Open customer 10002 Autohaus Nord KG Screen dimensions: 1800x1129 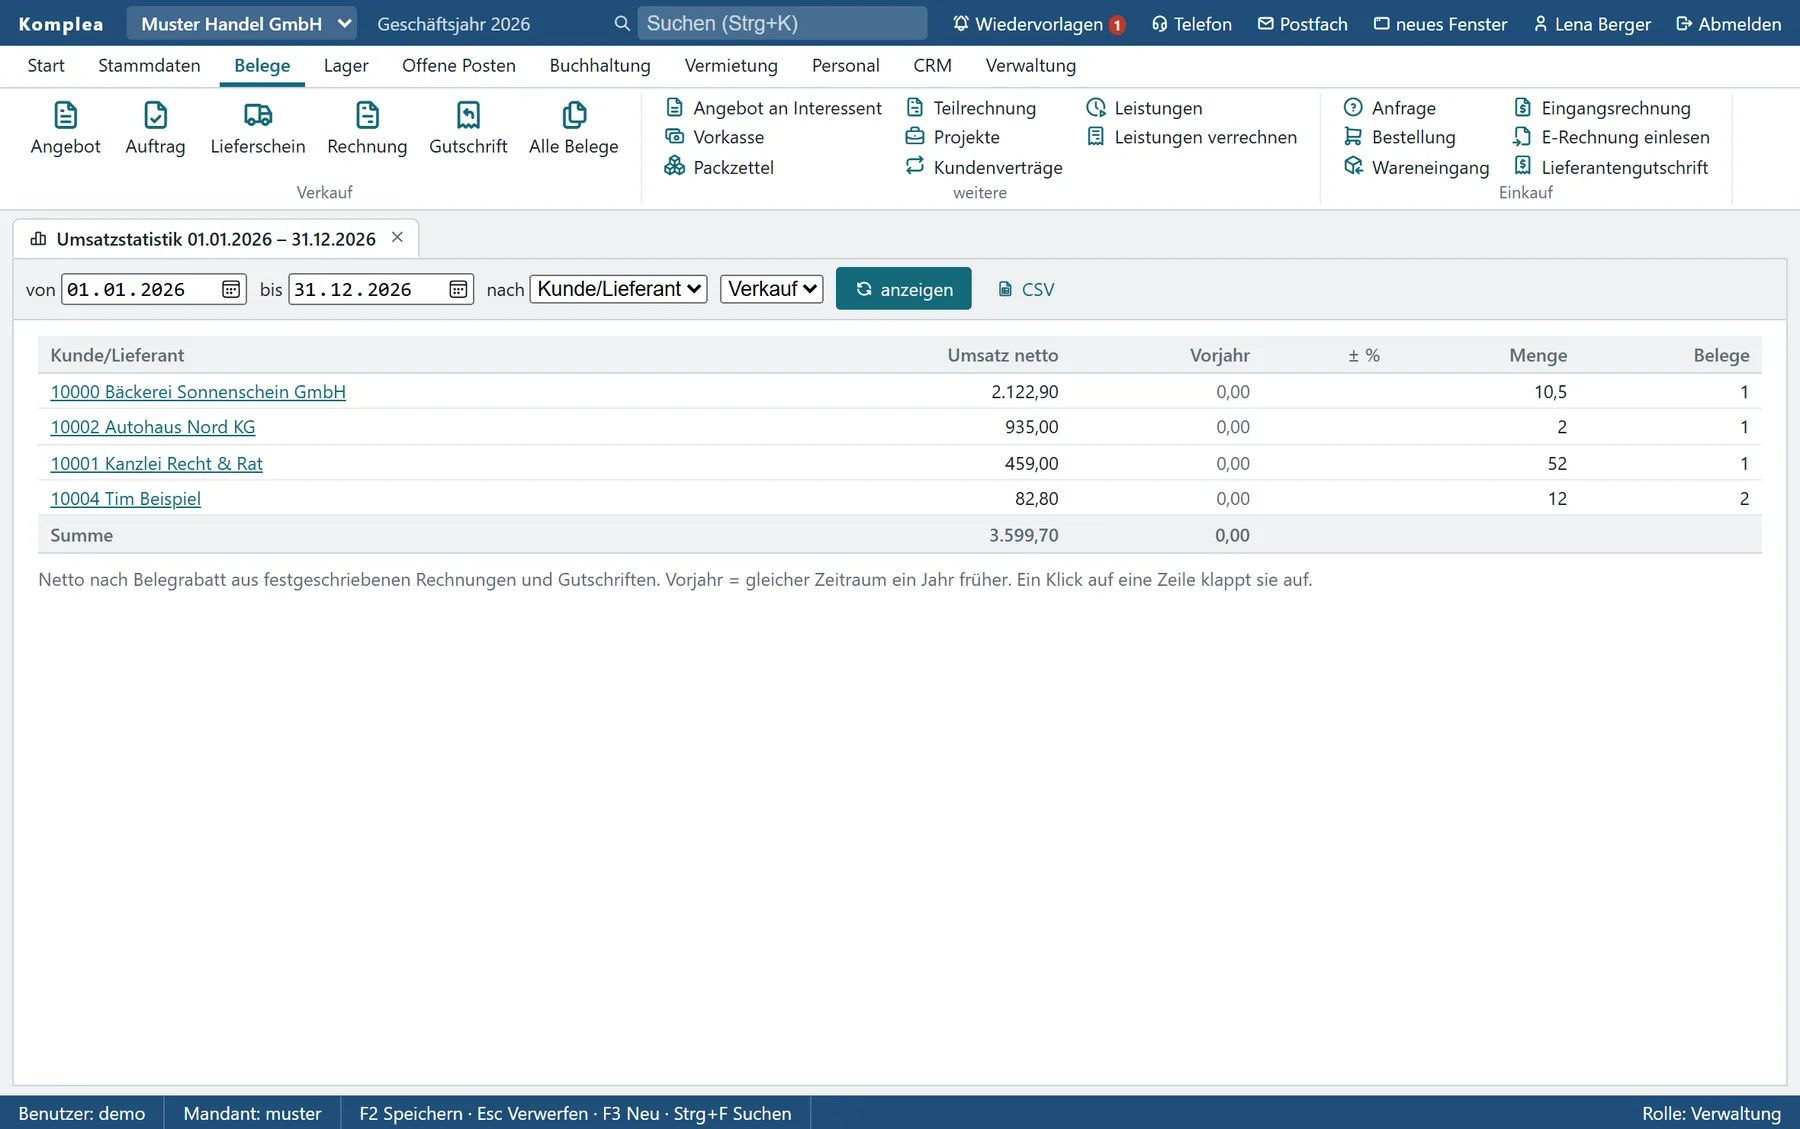tap(153, 427)
